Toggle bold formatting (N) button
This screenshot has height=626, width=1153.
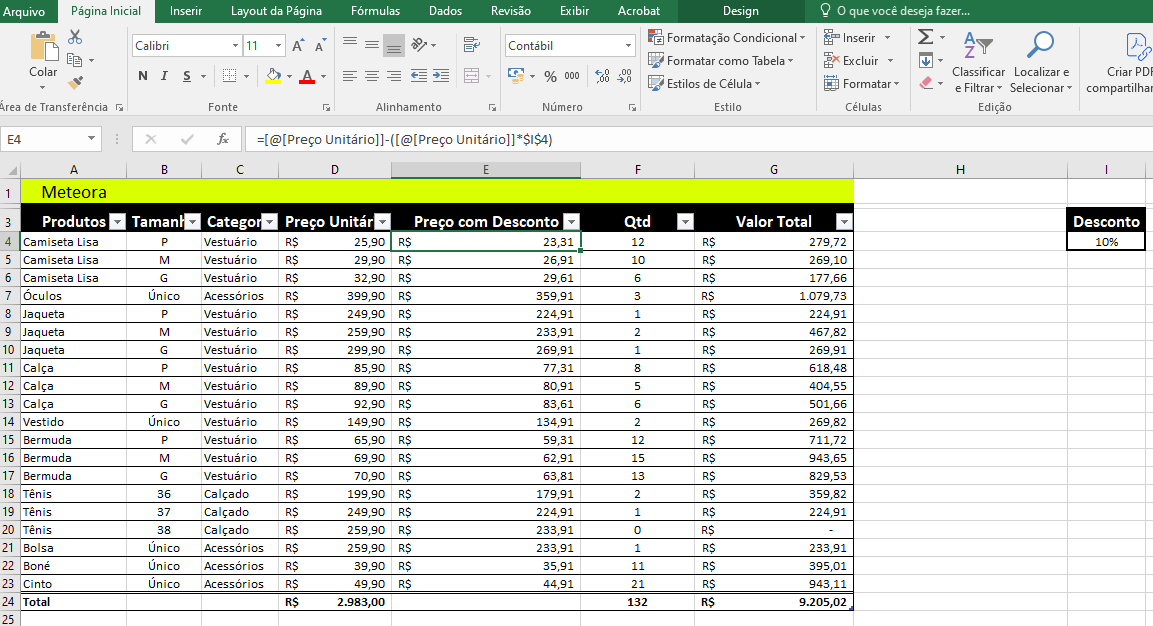pyautogui.click(x=143, y=76)
